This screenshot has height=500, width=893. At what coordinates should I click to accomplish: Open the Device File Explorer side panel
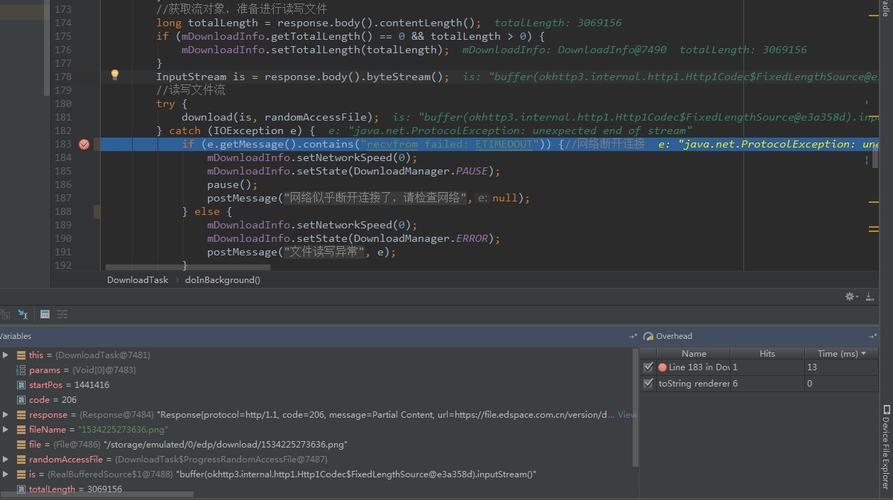click(886, 447)
